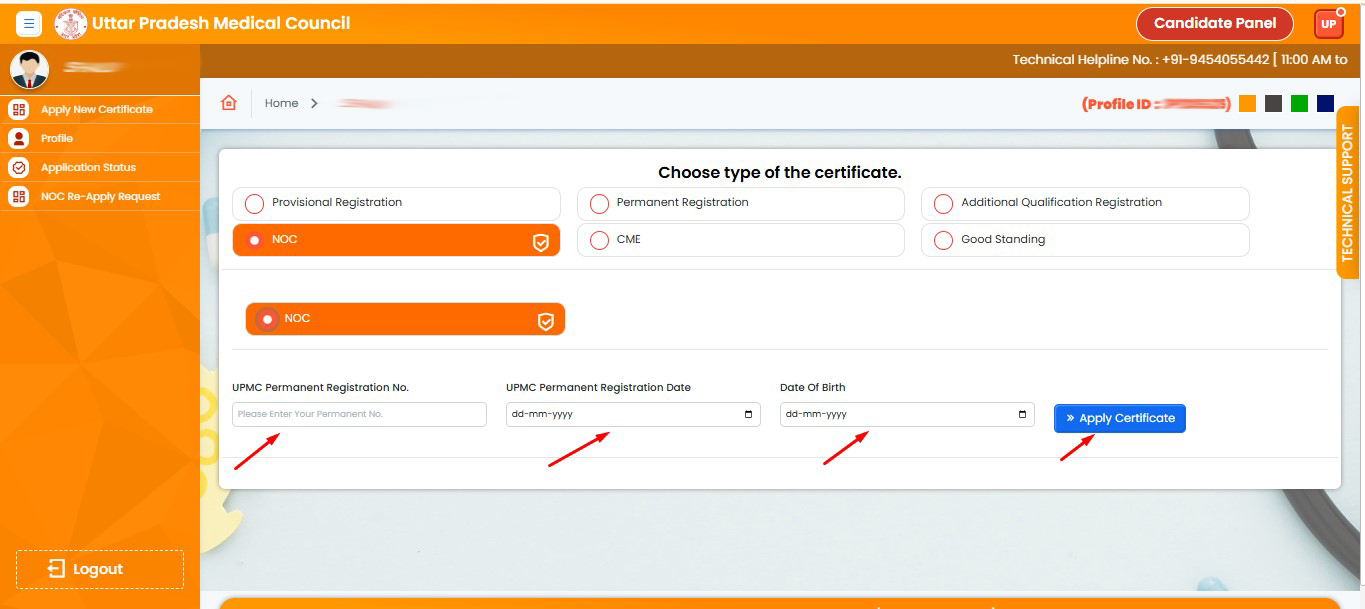Click the Logout button
The image size is (1365, 609).
[99, 569]
